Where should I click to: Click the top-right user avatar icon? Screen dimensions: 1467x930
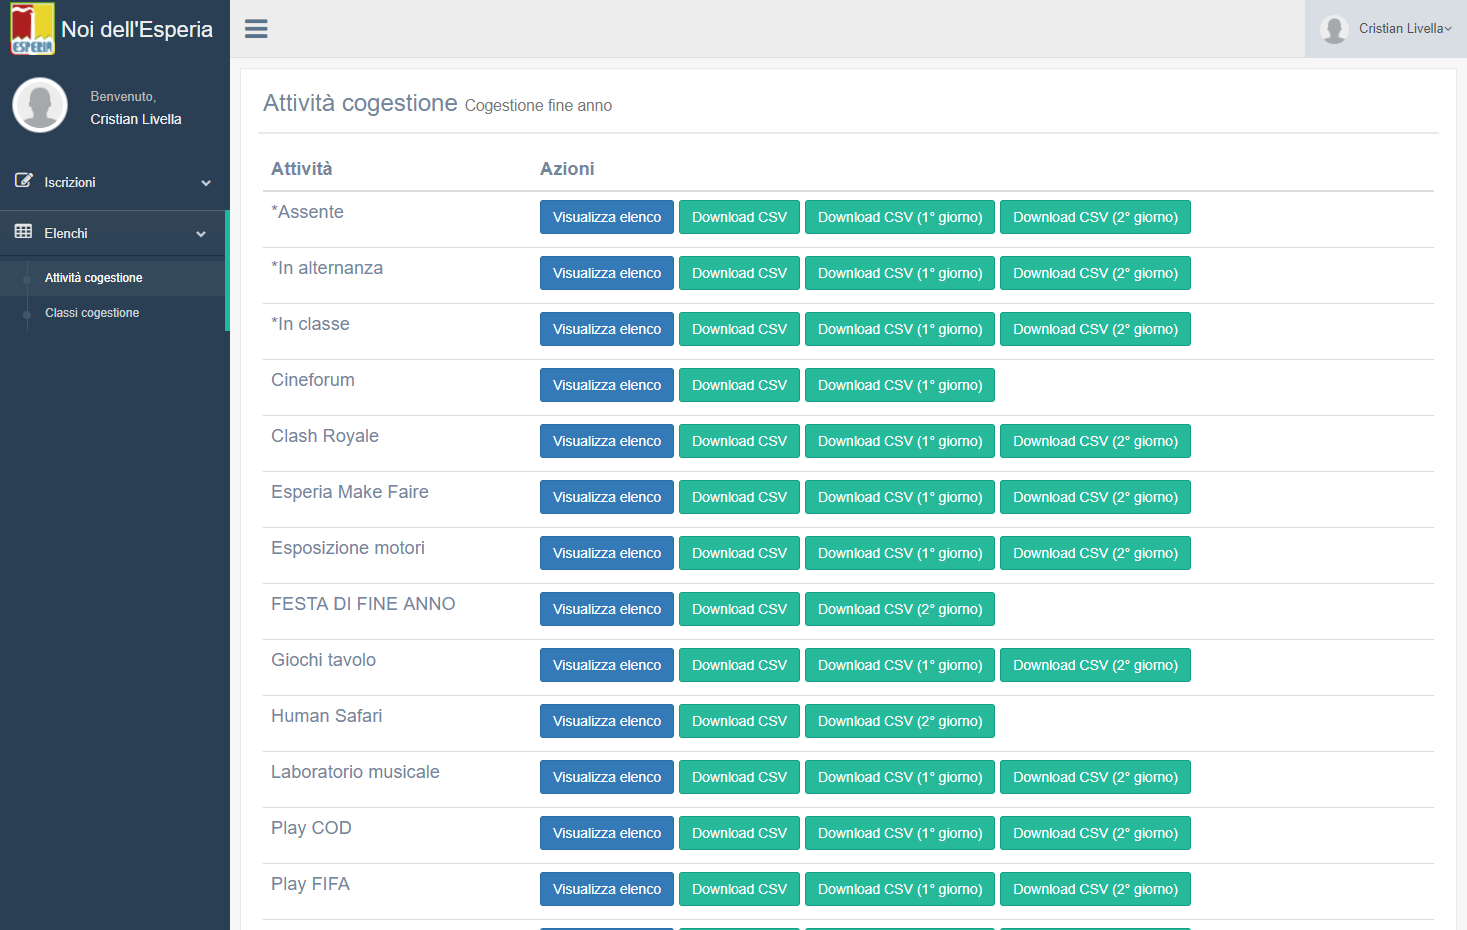point(1334,29)
